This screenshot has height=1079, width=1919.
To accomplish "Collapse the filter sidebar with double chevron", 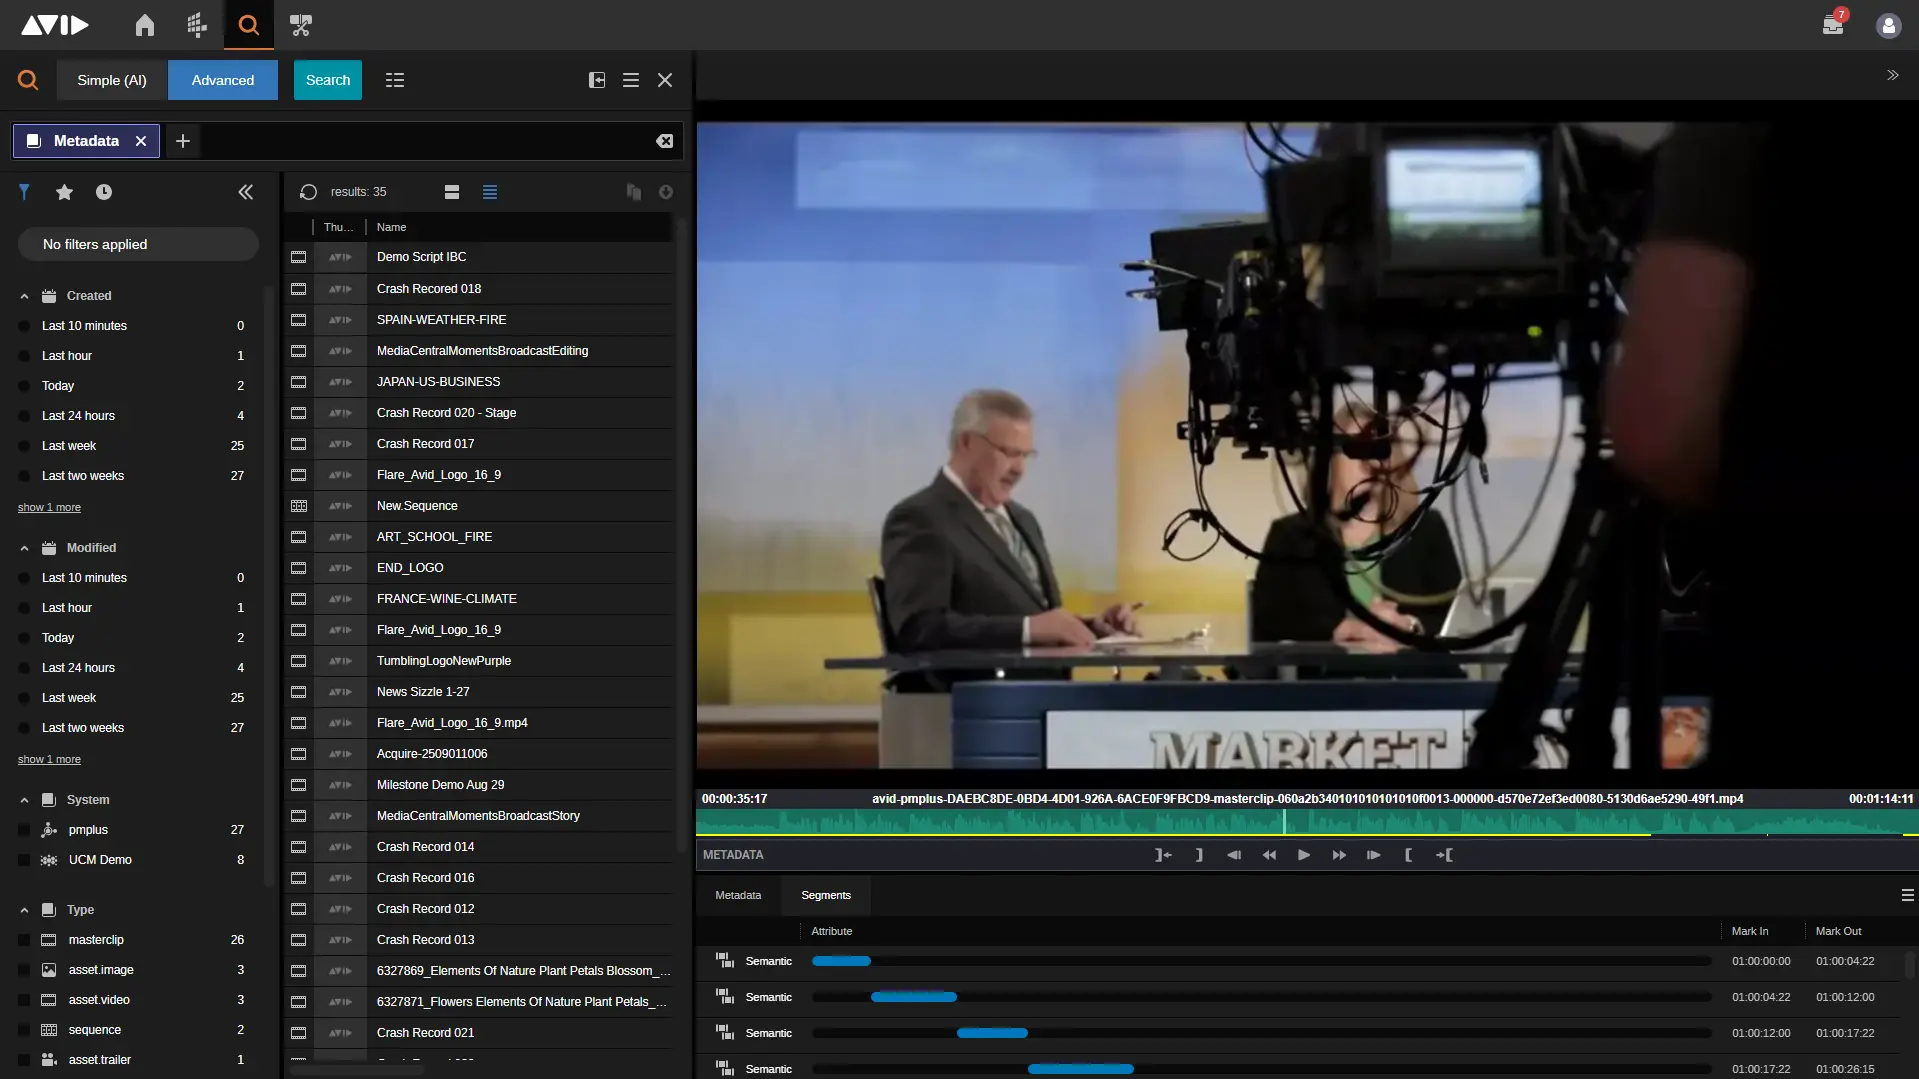I will pyautogui.click(x=246, y=192).
